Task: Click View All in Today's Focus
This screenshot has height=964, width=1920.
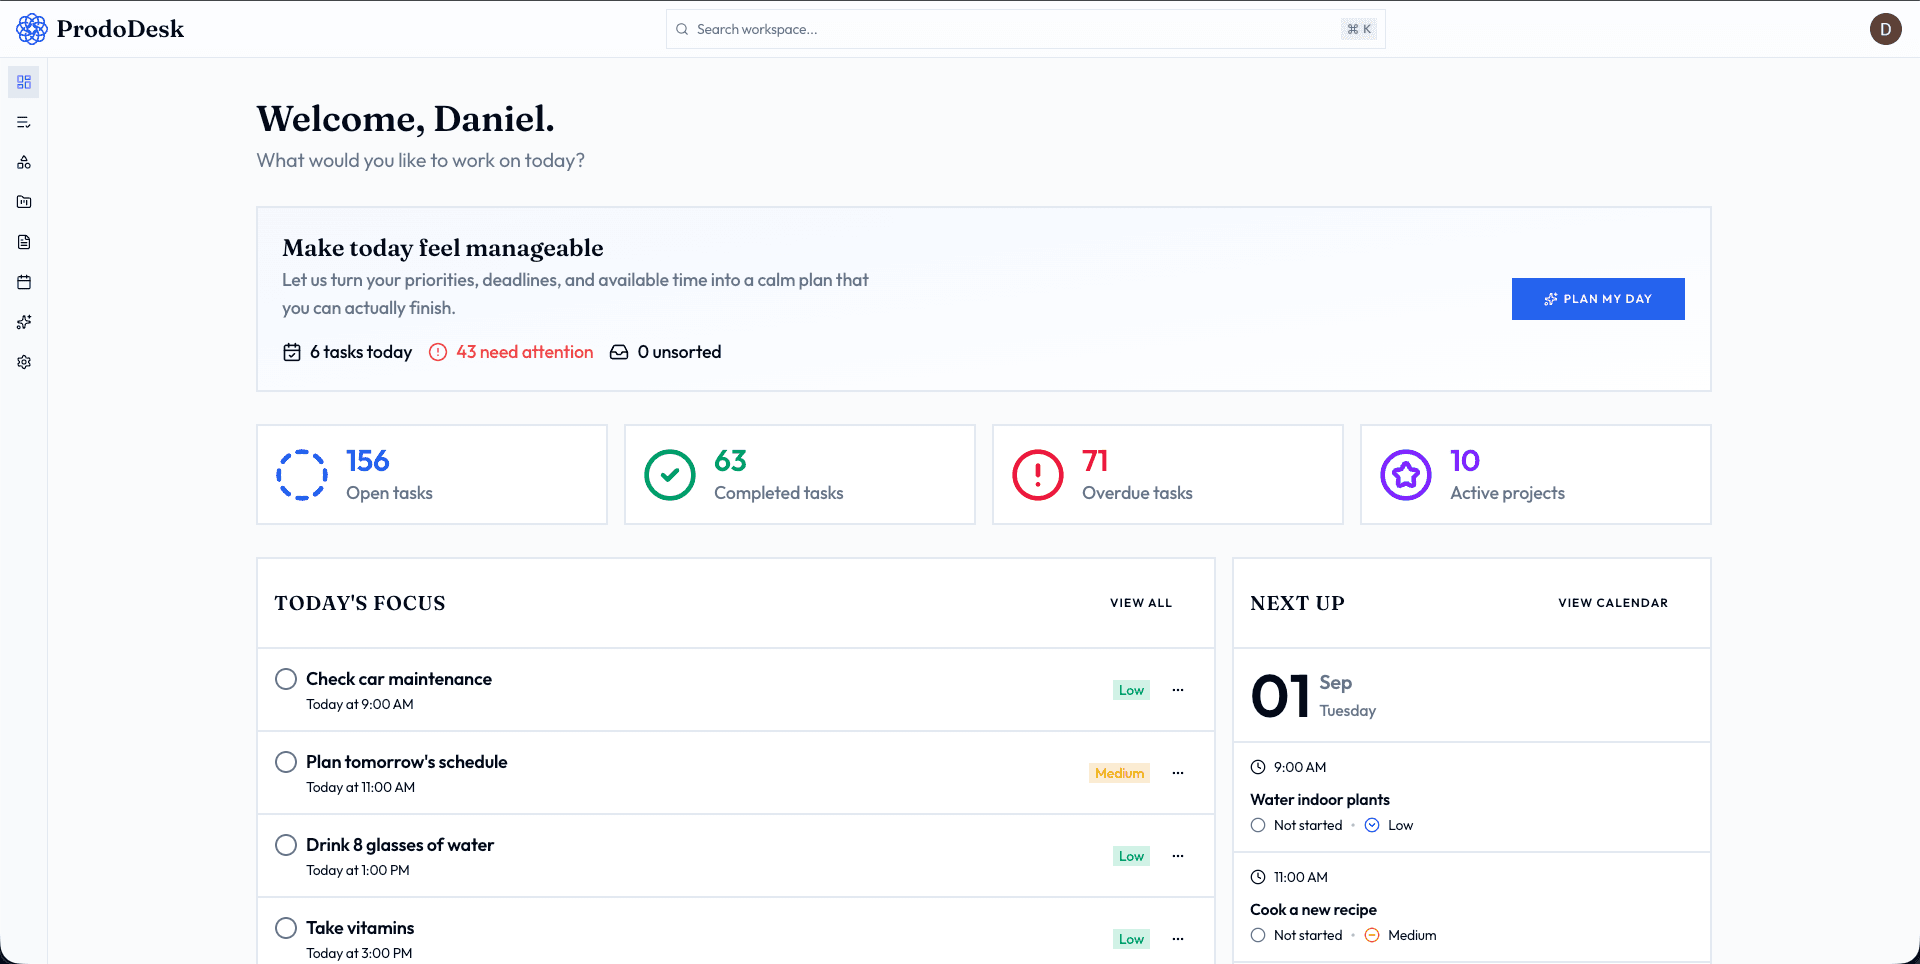Action: click(x=1141, y=603)
